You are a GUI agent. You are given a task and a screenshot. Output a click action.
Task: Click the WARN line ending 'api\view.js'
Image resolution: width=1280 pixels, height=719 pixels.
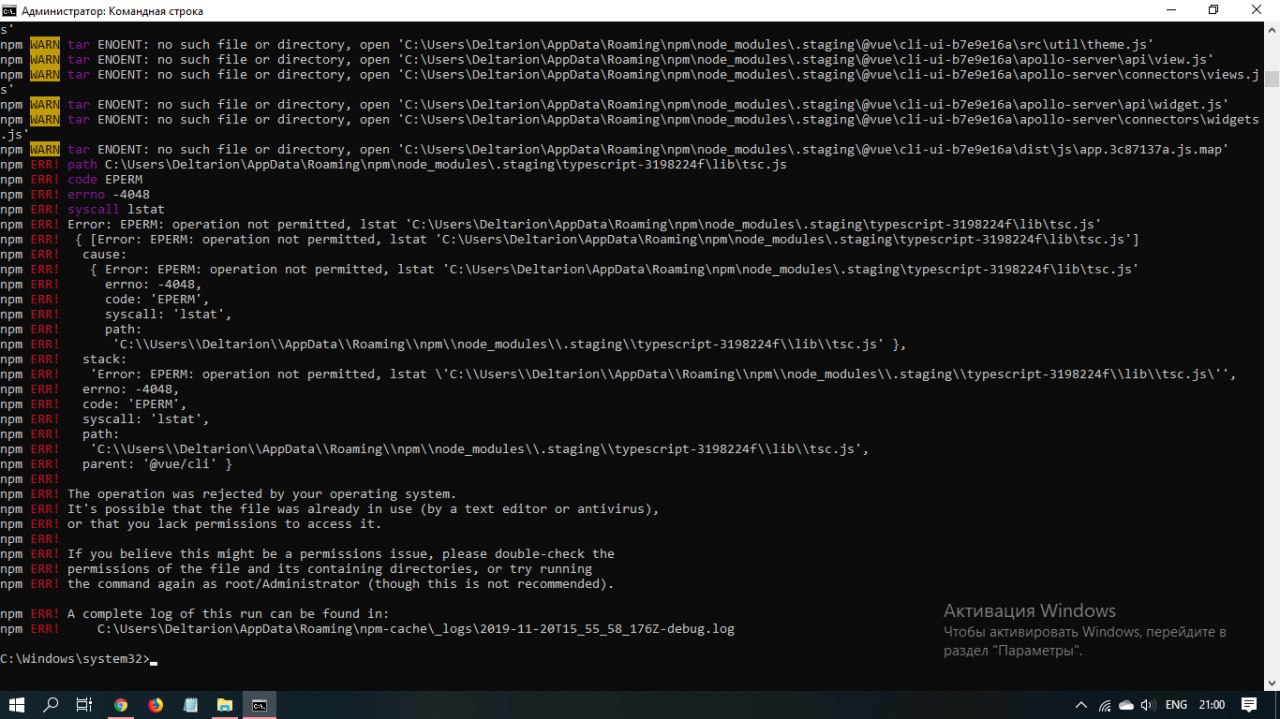[607, 59]
